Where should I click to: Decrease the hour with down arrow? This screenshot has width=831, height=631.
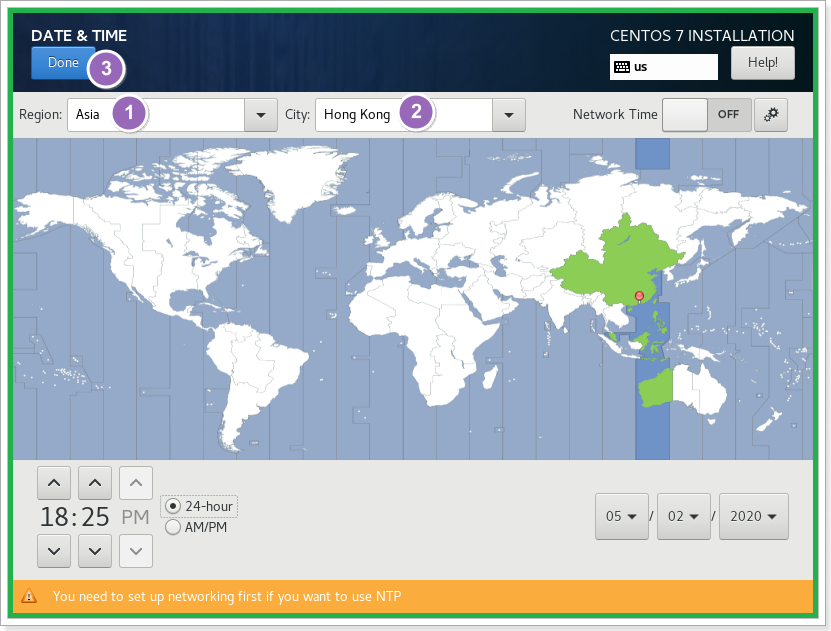point(54,551)
